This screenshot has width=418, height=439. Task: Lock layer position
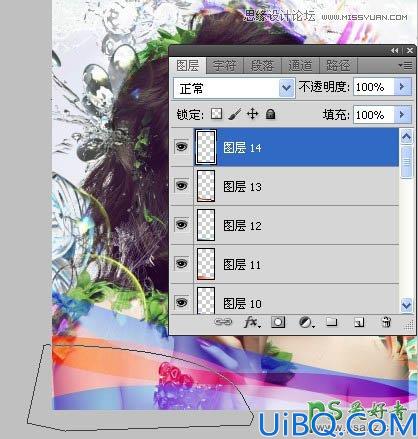coord(252,114)
